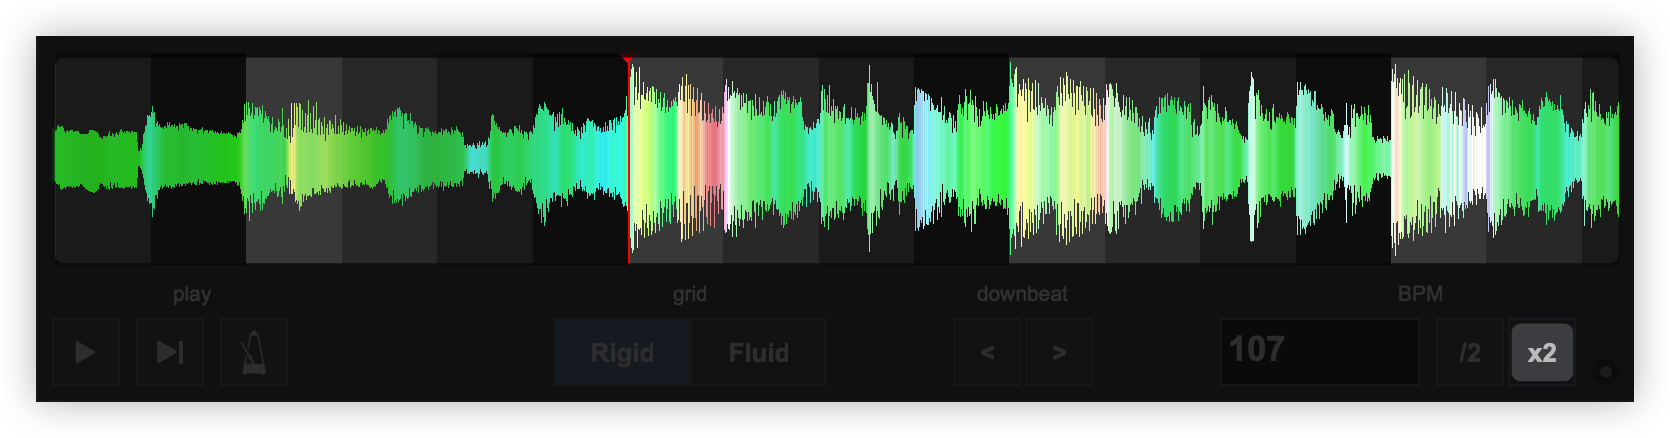Shift downbeat later with right arrow
This screenshot has width=1670, height=438.
pyautogui.click(x=1059, y=352)
